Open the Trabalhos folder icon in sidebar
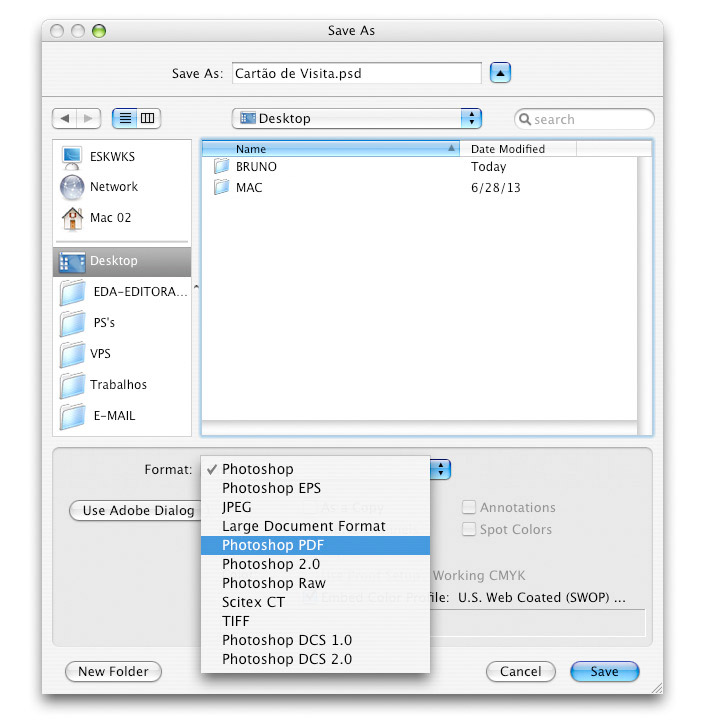Viewport: 710px width, 728px height. tap(72, 385)
